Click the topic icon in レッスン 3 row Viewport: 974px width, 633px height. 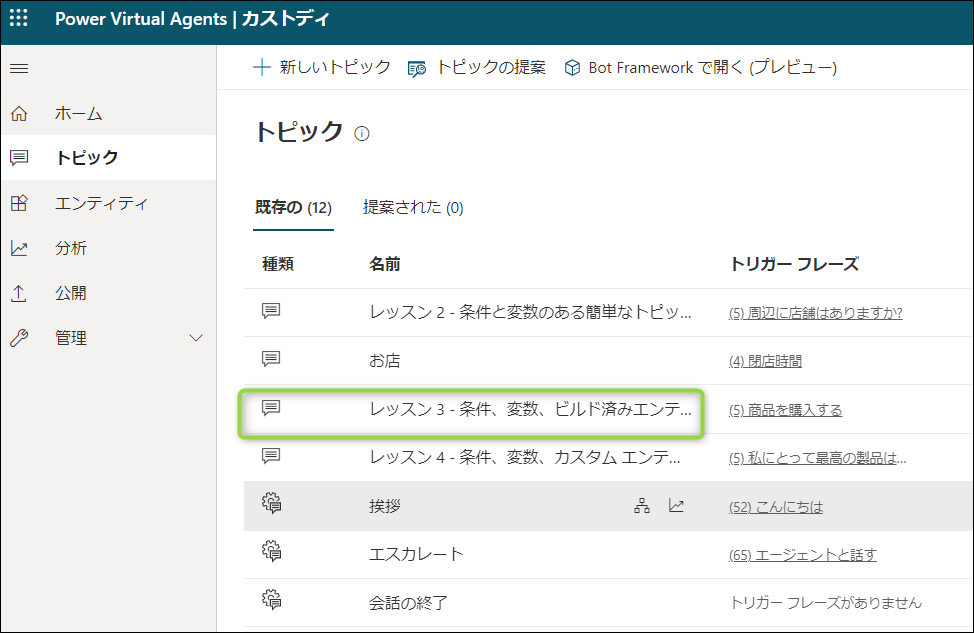click(x=271, y=408)
